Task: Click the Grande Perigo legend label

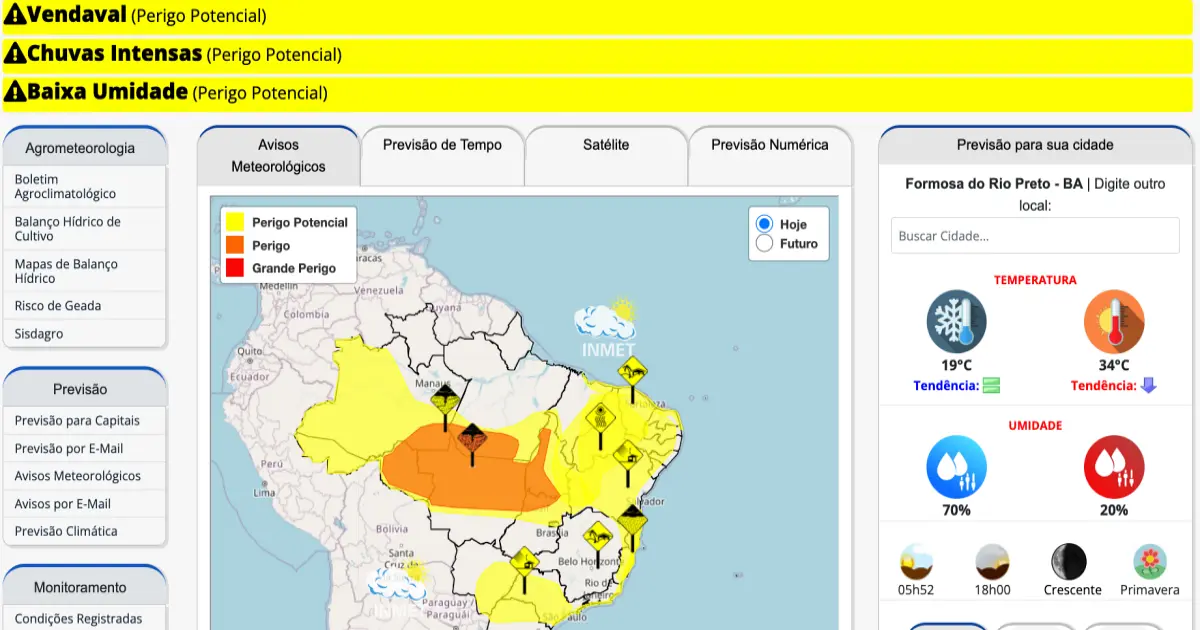Action: point(294,268)
